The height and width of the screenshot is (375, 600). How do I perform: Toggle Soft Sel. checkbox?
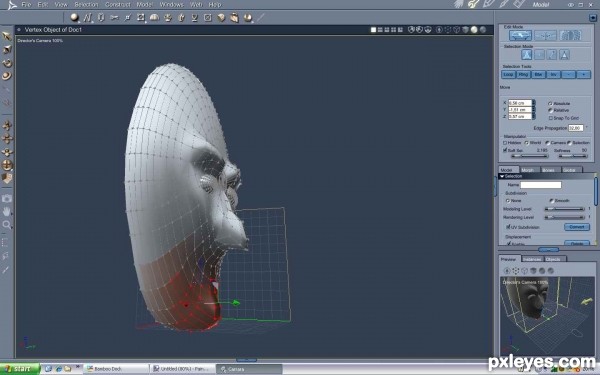point(505,150)
